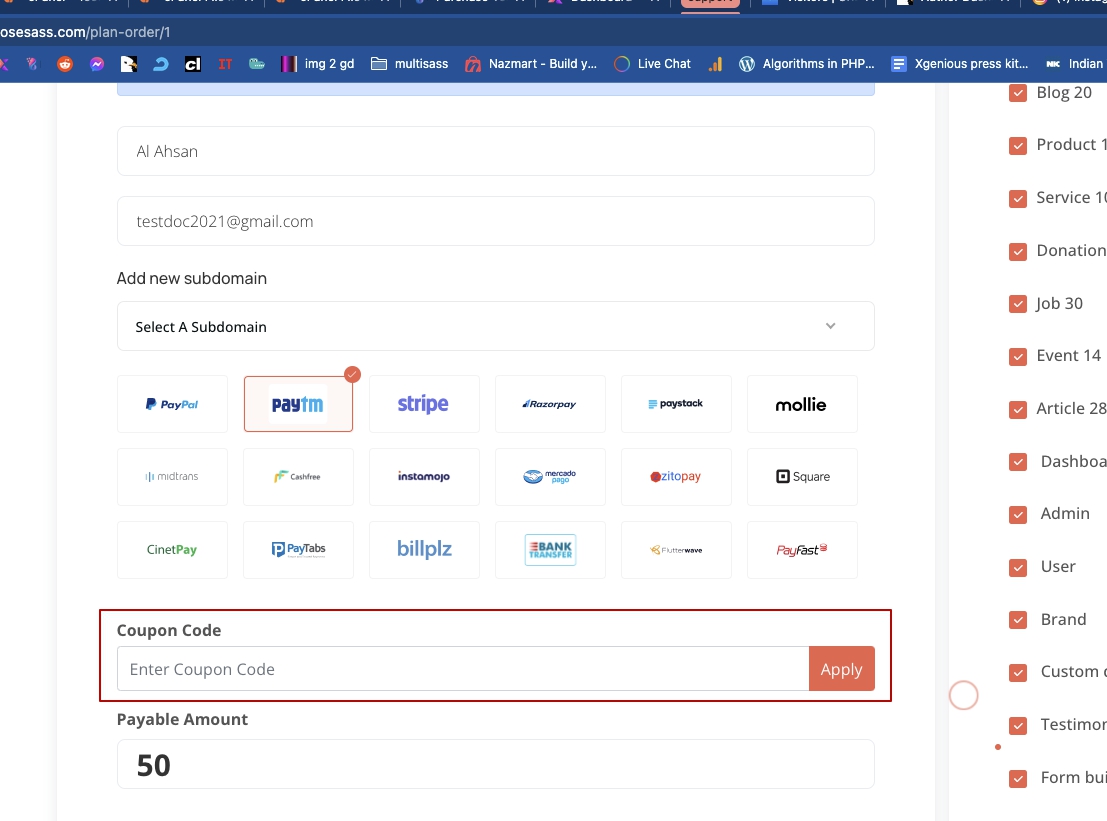Screen dimensions: 1107x821
Task: Select Square payment gateway
Action: 802,477
